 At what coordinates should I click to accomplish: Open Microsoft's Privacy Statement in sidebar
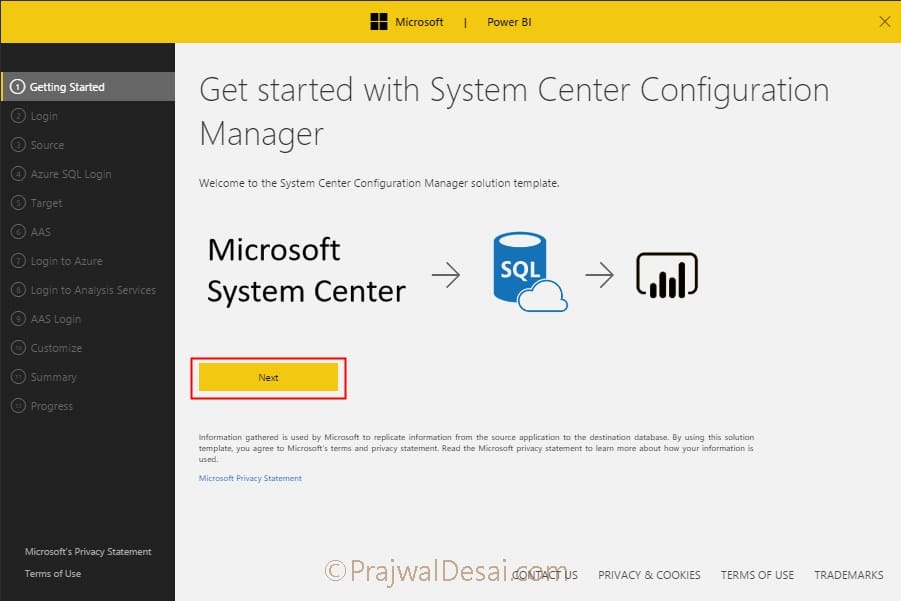[x=88, y=552]
